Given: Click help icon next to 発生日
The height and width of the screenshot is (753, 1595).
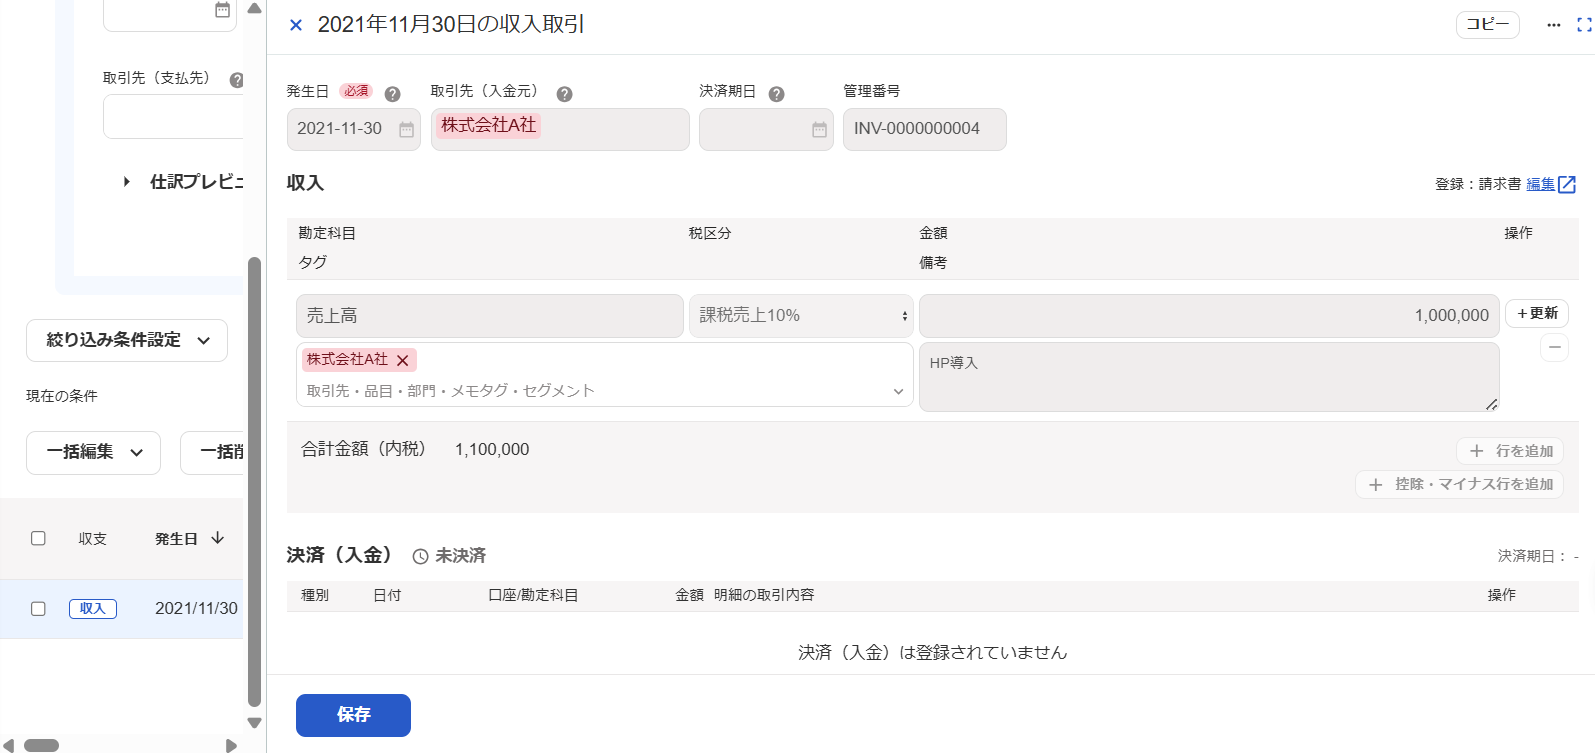Looking at the screenshot, I should coord(392,94).
